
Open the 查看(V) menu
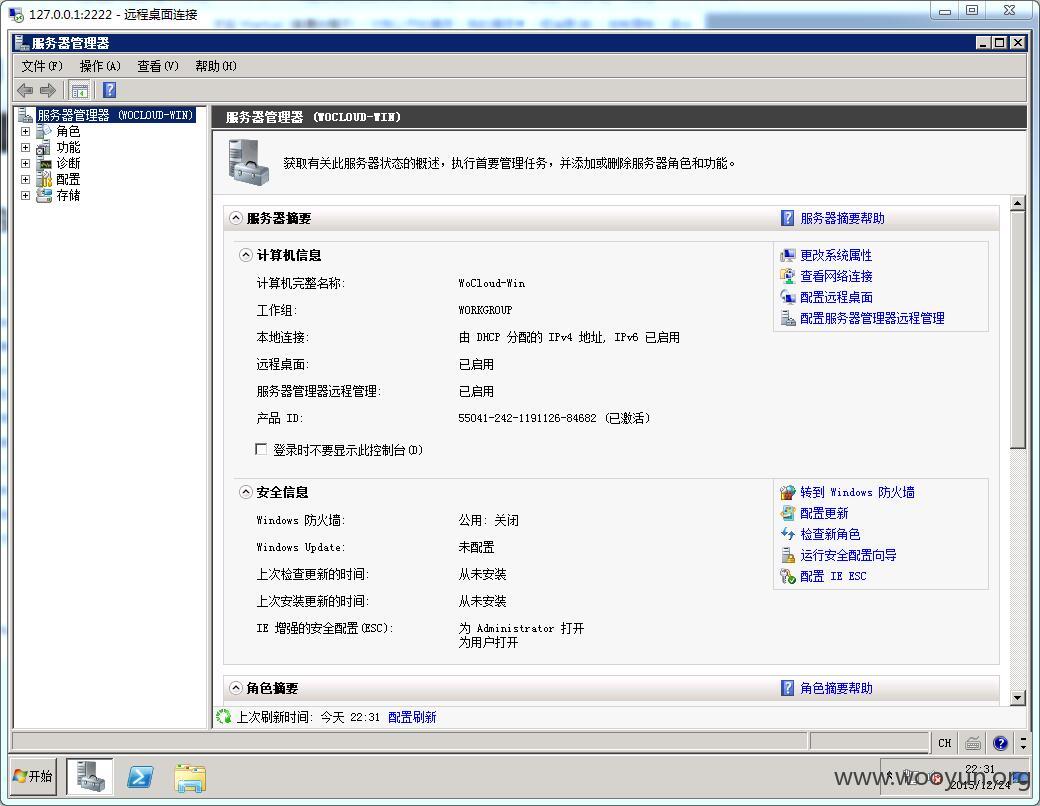click(158, 66)
